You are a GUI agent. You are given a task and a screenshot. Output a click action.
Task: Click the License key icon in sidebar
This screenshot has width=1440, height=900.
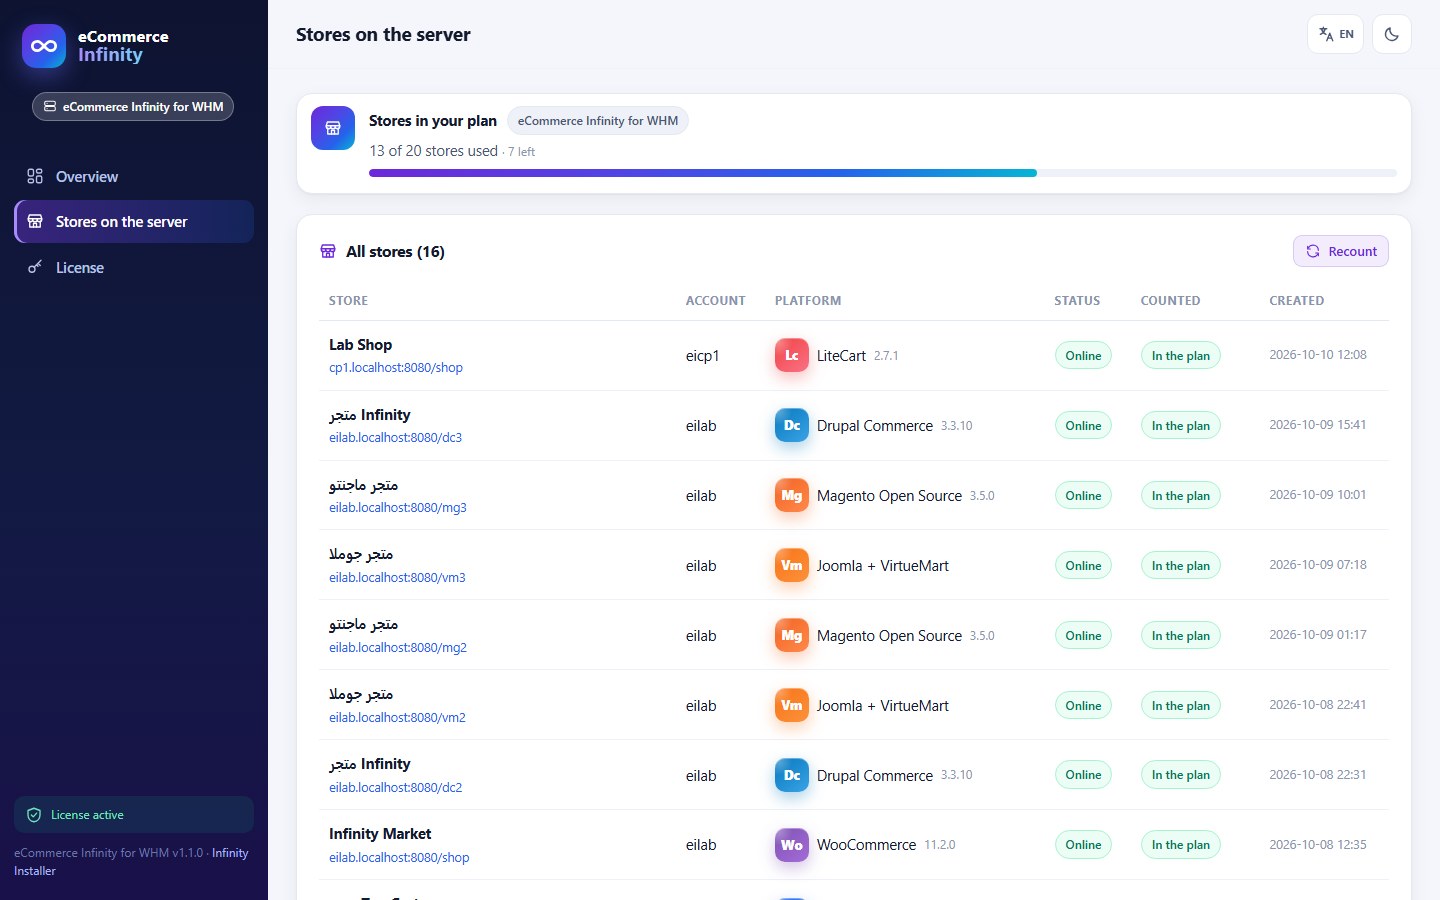[x=35, y=267]
